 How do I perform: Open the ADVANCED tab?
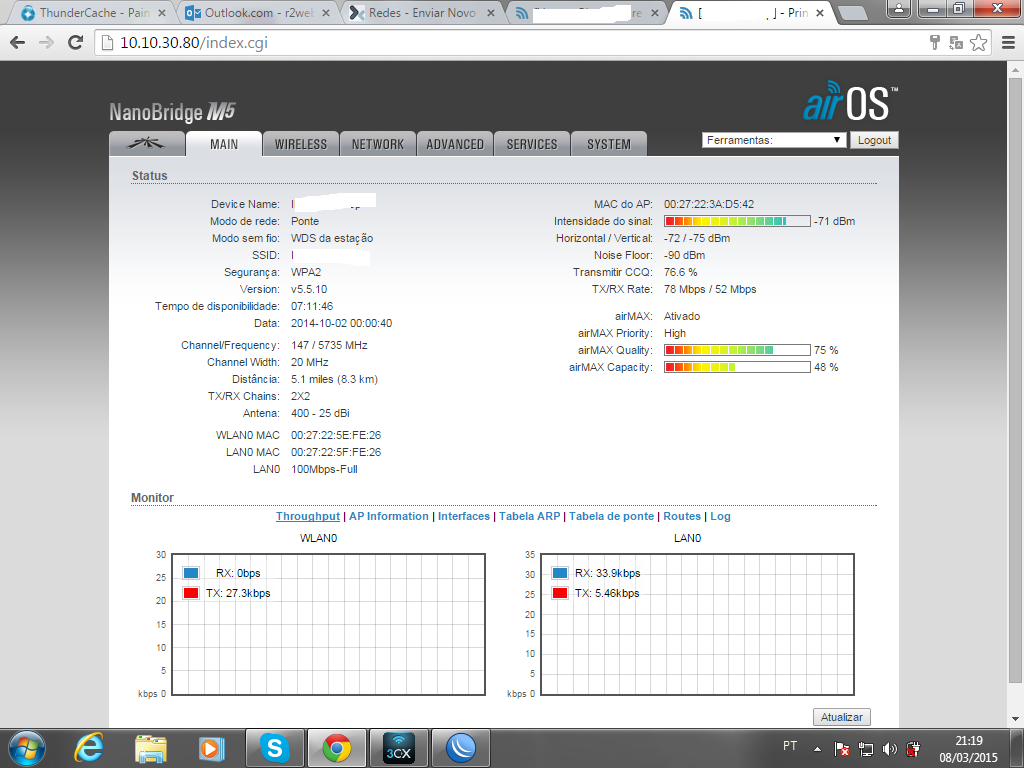(x=455, y=144)
